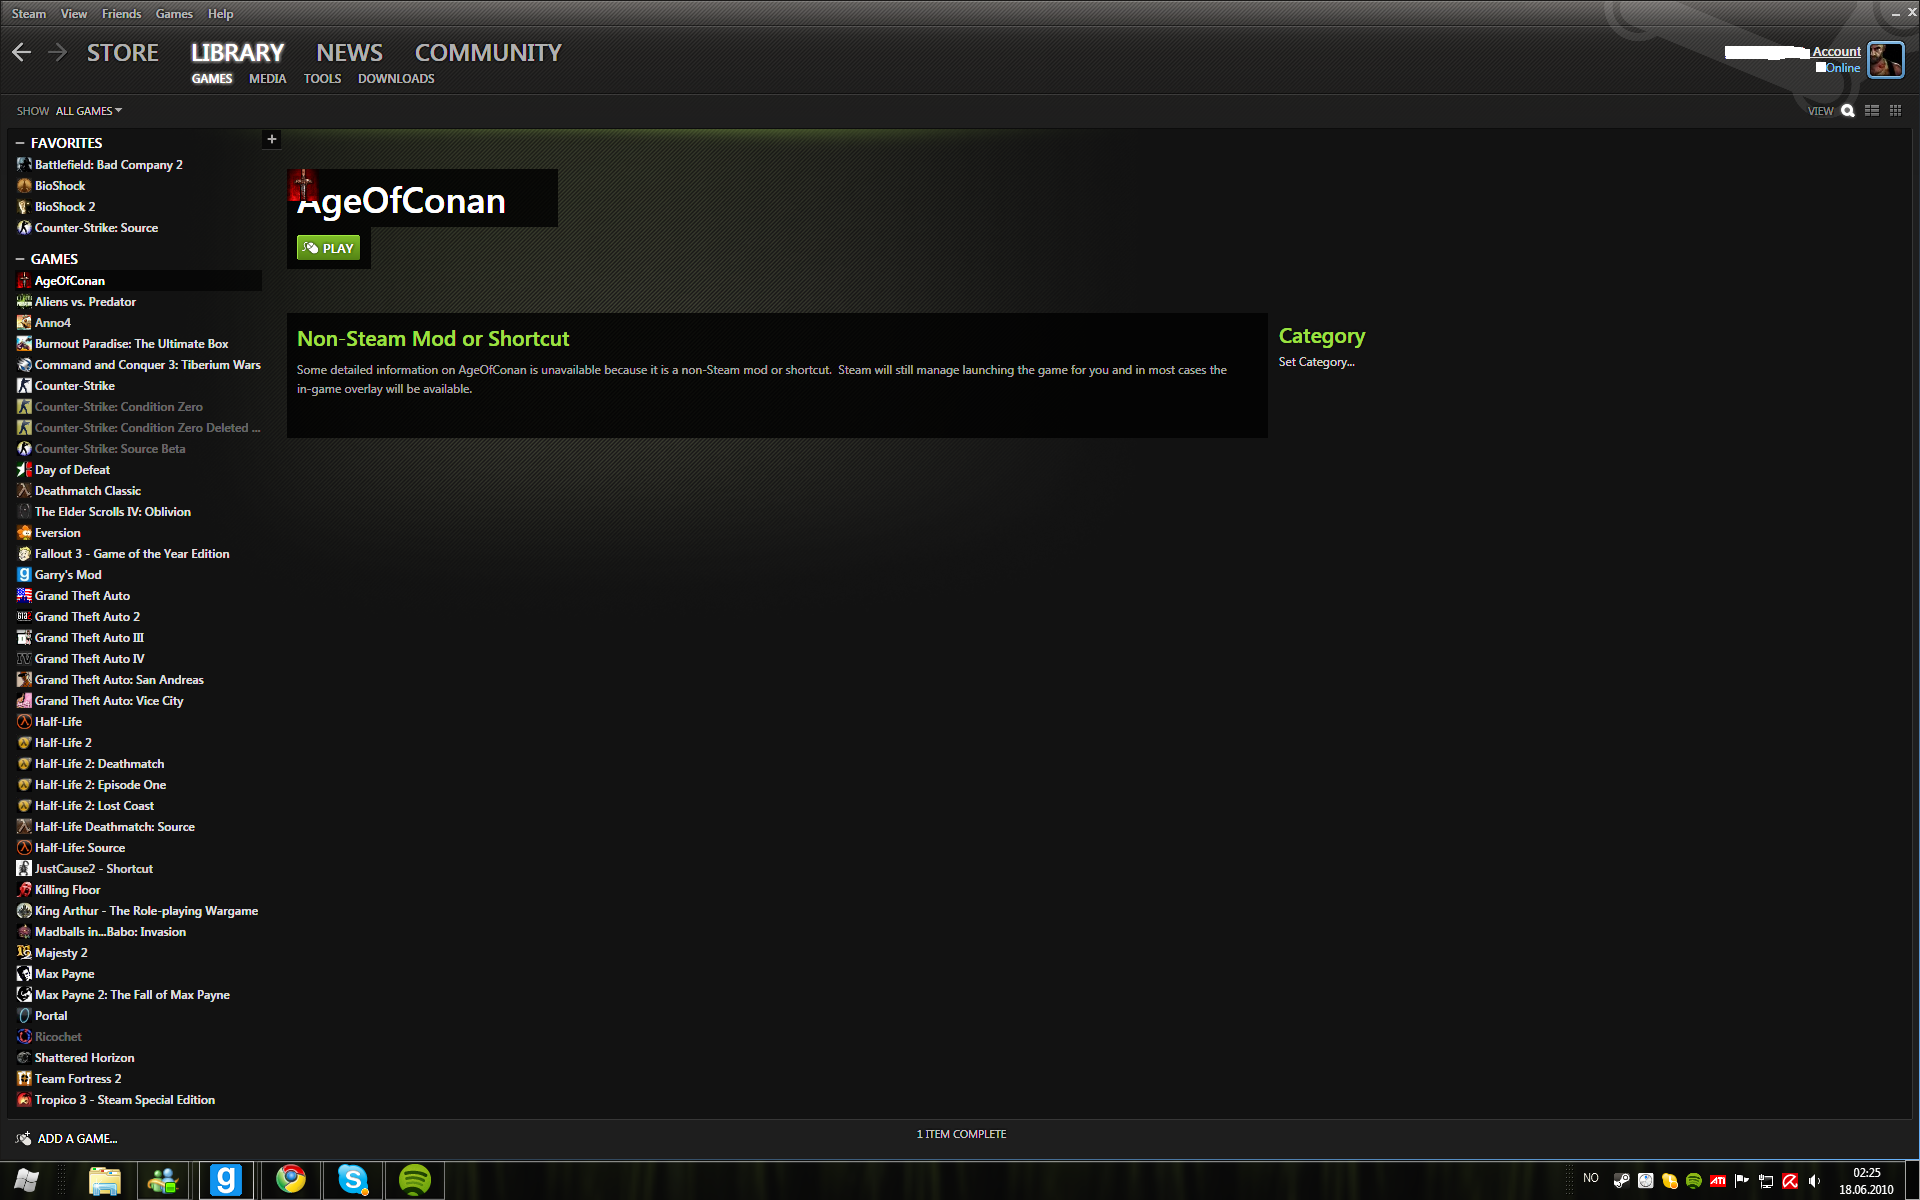Select Aliens vs. Predator in list
The width and height of the screenshot is (1920, 1200).
(138, 302)
